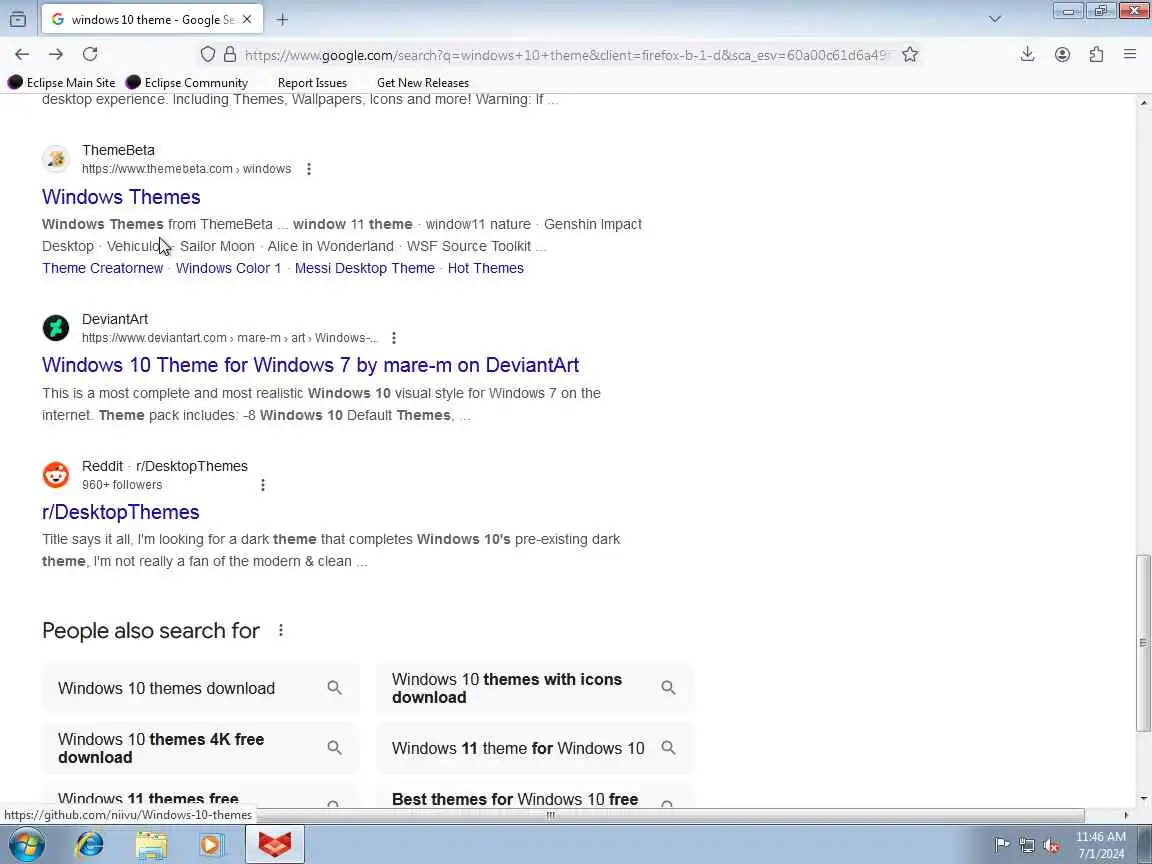Close the windows 10 theme tab
The height and width of the screenshot is (864, 1152).
247,20
